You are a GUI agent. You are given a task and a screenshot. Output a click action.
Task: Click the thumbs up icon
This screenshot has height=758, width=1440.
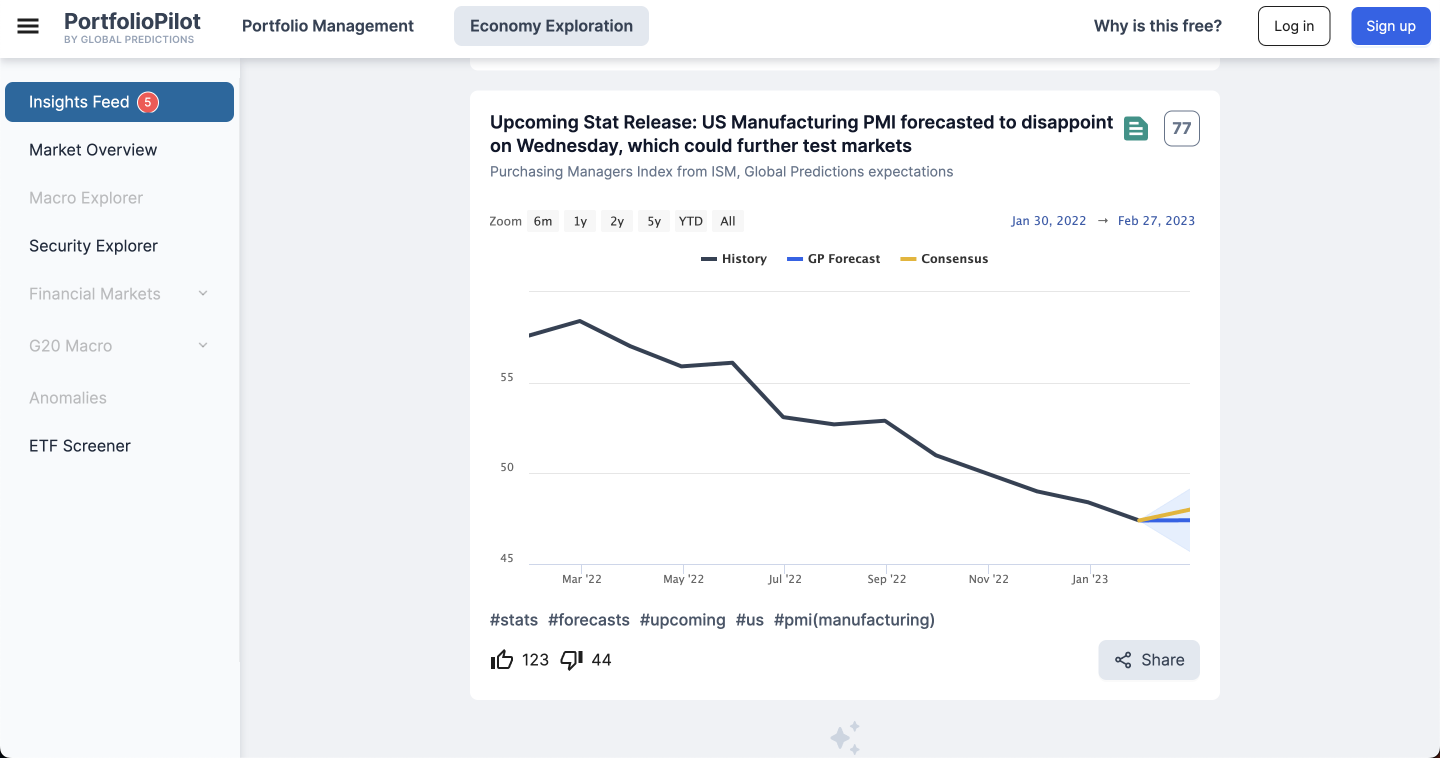pos(502,660)
